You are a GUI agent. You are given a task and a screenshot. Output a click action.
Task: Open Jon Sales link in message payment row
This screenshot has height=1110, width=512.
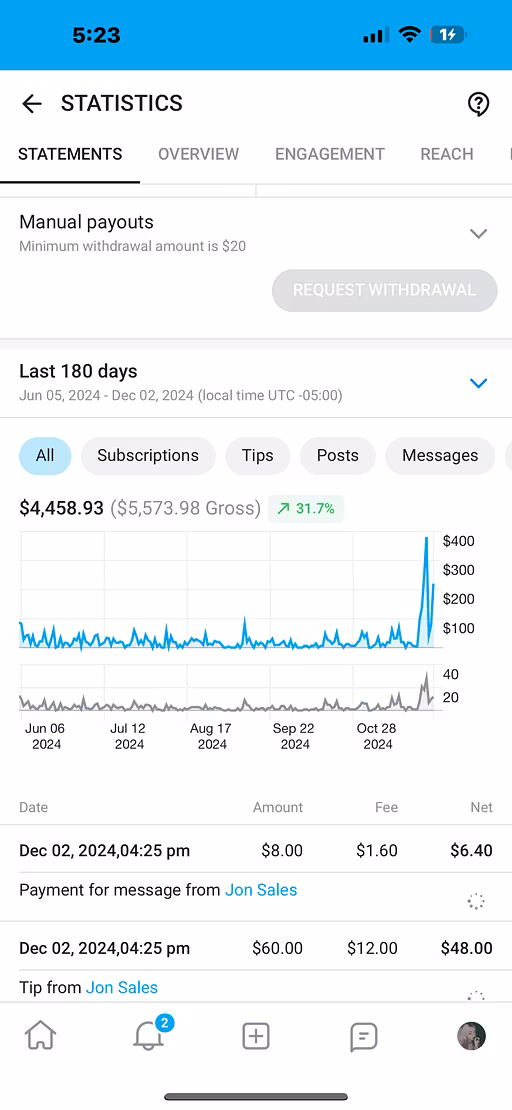tap(261, 890)
